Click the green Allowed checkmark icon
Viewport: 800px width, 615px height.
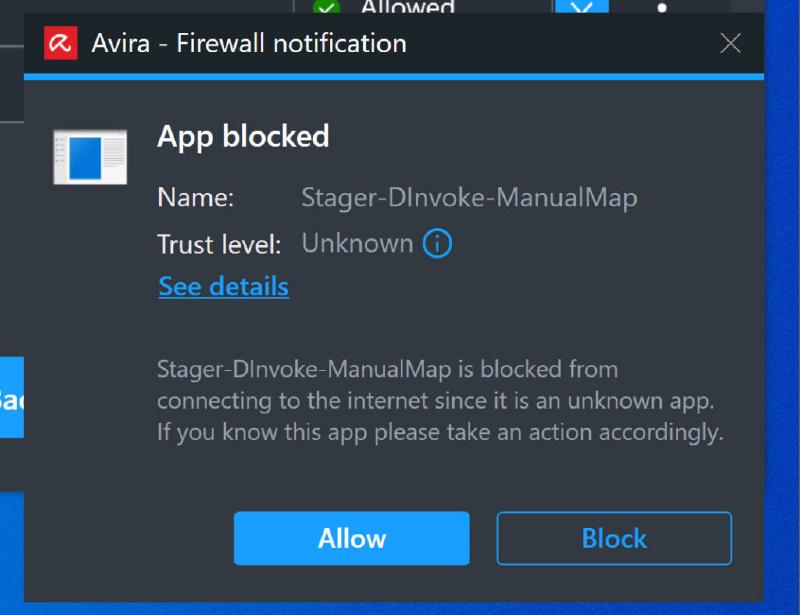(327, 7)
